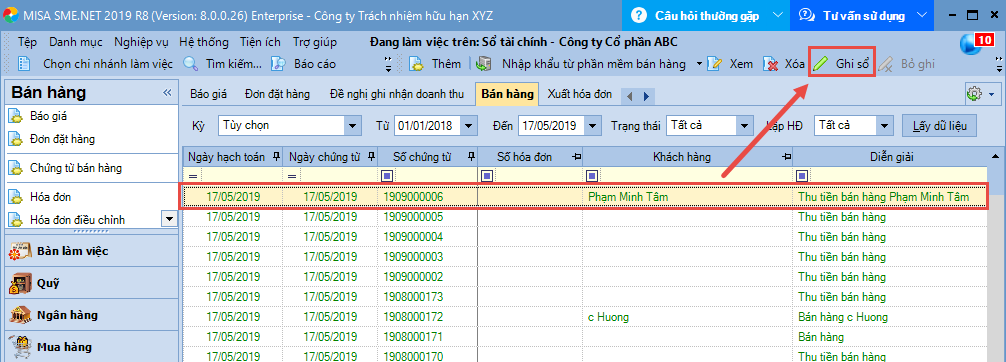The width and height of the screenshot is (1006, 362).
Task: Switch to the Xuất hóa đơn tab
Action: 579,94
